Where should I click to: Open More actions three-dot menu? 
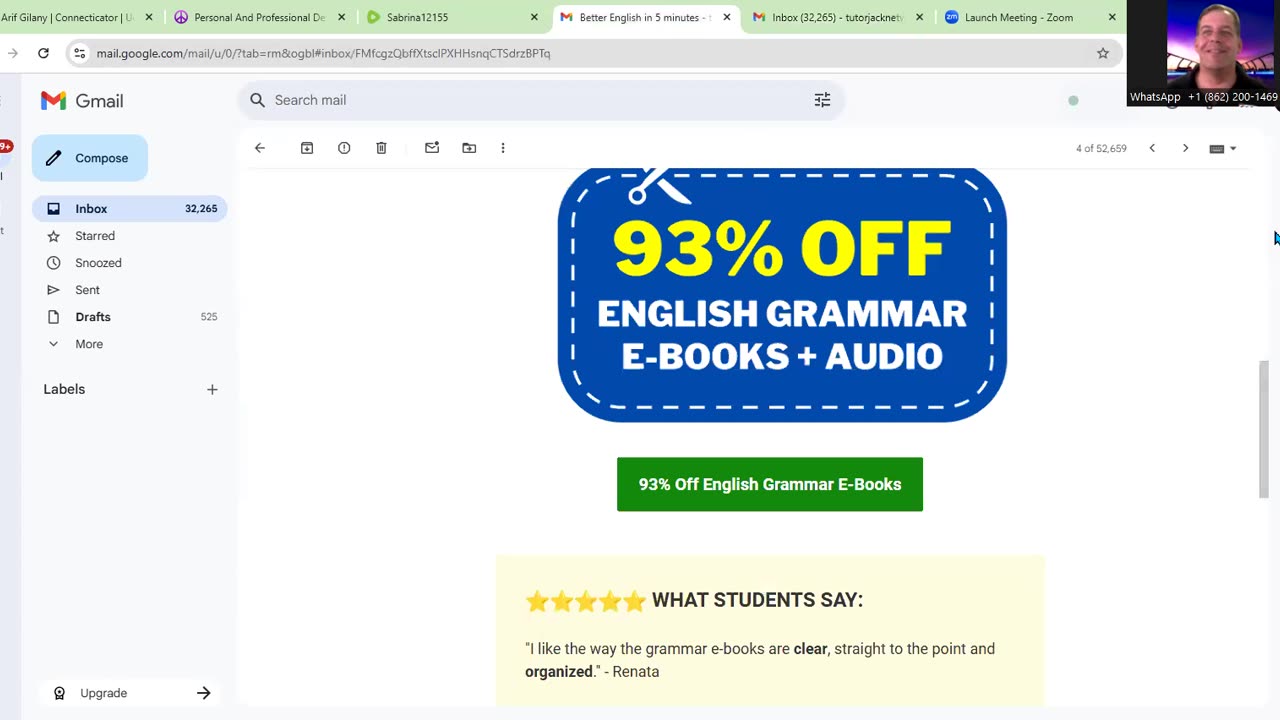pos(503,148)
